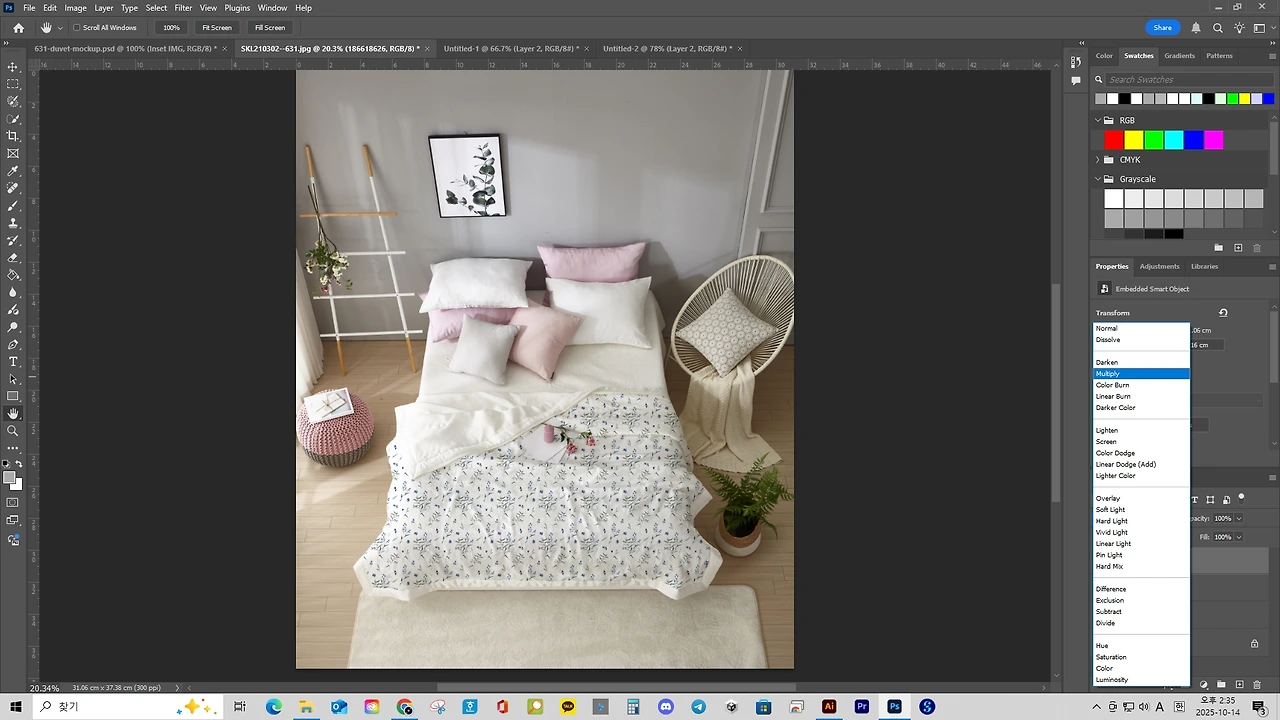Click the Fit Screen button

click(217, 27)
